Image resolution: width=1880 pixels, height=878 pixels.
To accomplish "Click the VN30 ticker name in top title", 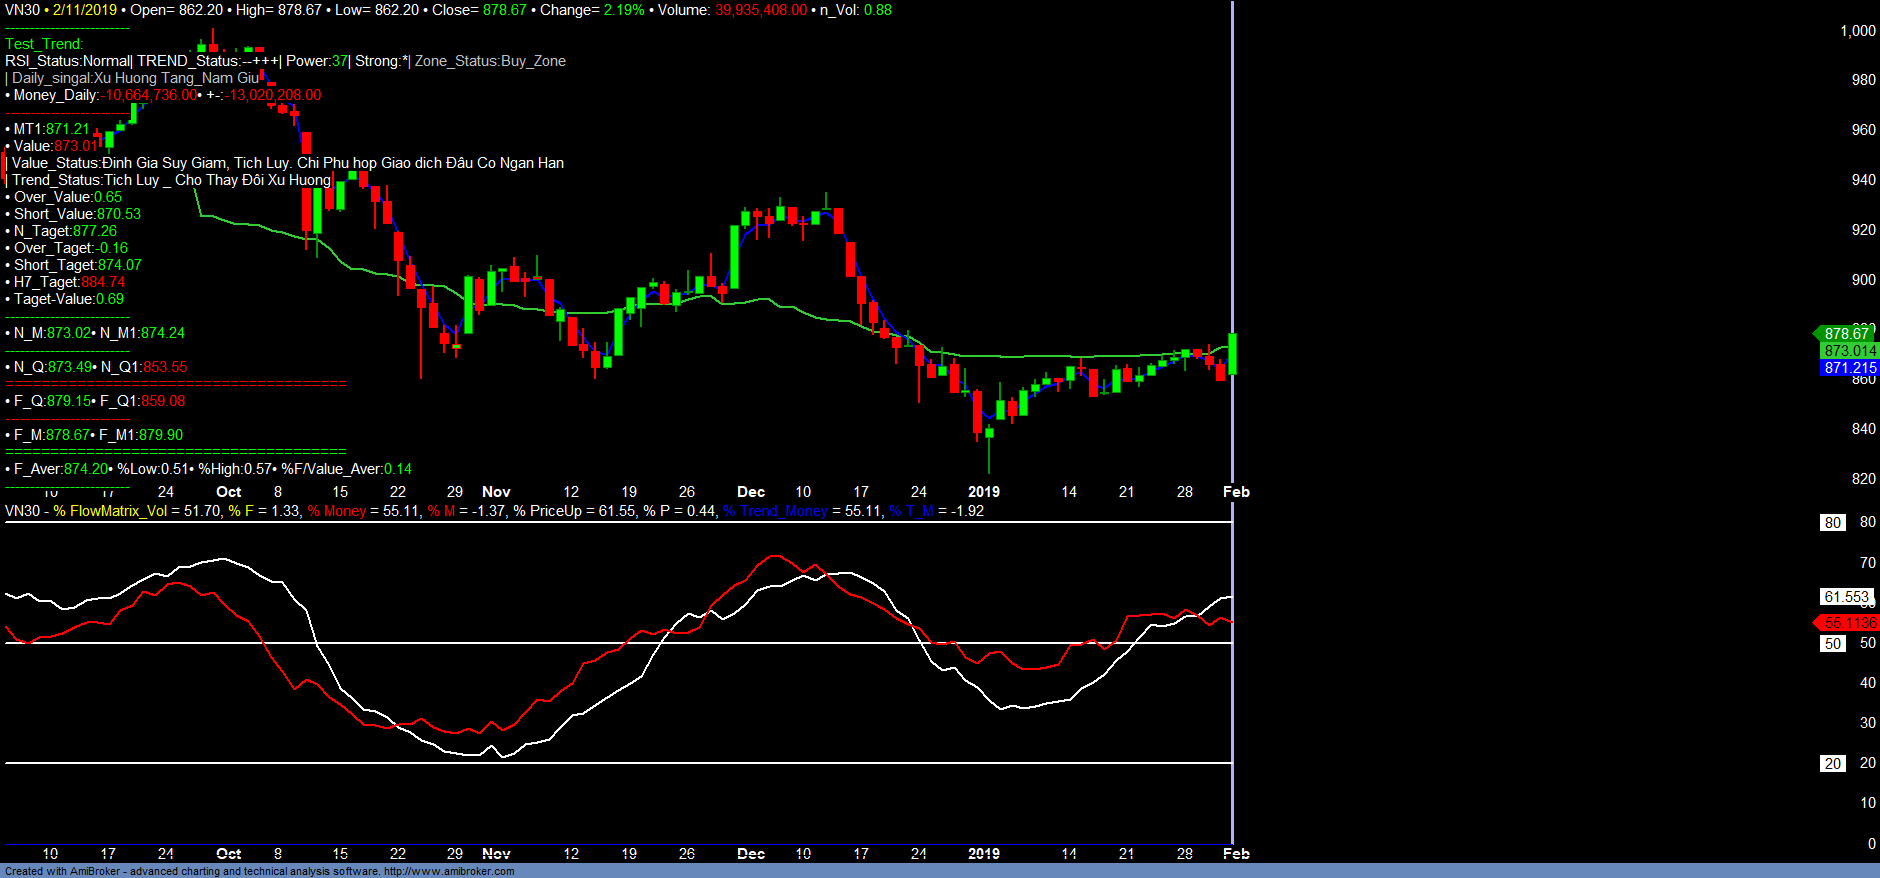I will click(22, 10).
